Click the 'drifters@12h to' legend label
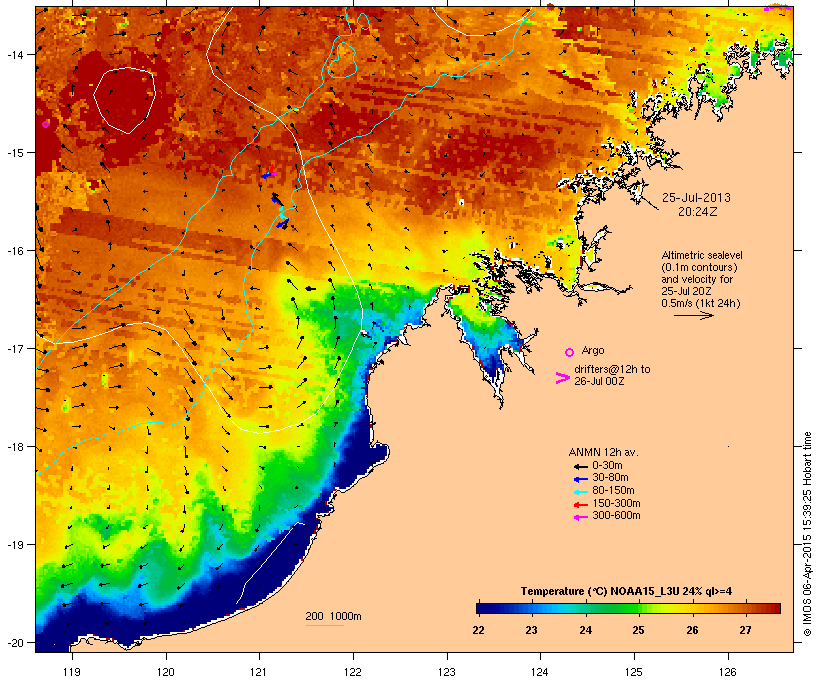This screenshot has height=680, width=820. point(612,369)
